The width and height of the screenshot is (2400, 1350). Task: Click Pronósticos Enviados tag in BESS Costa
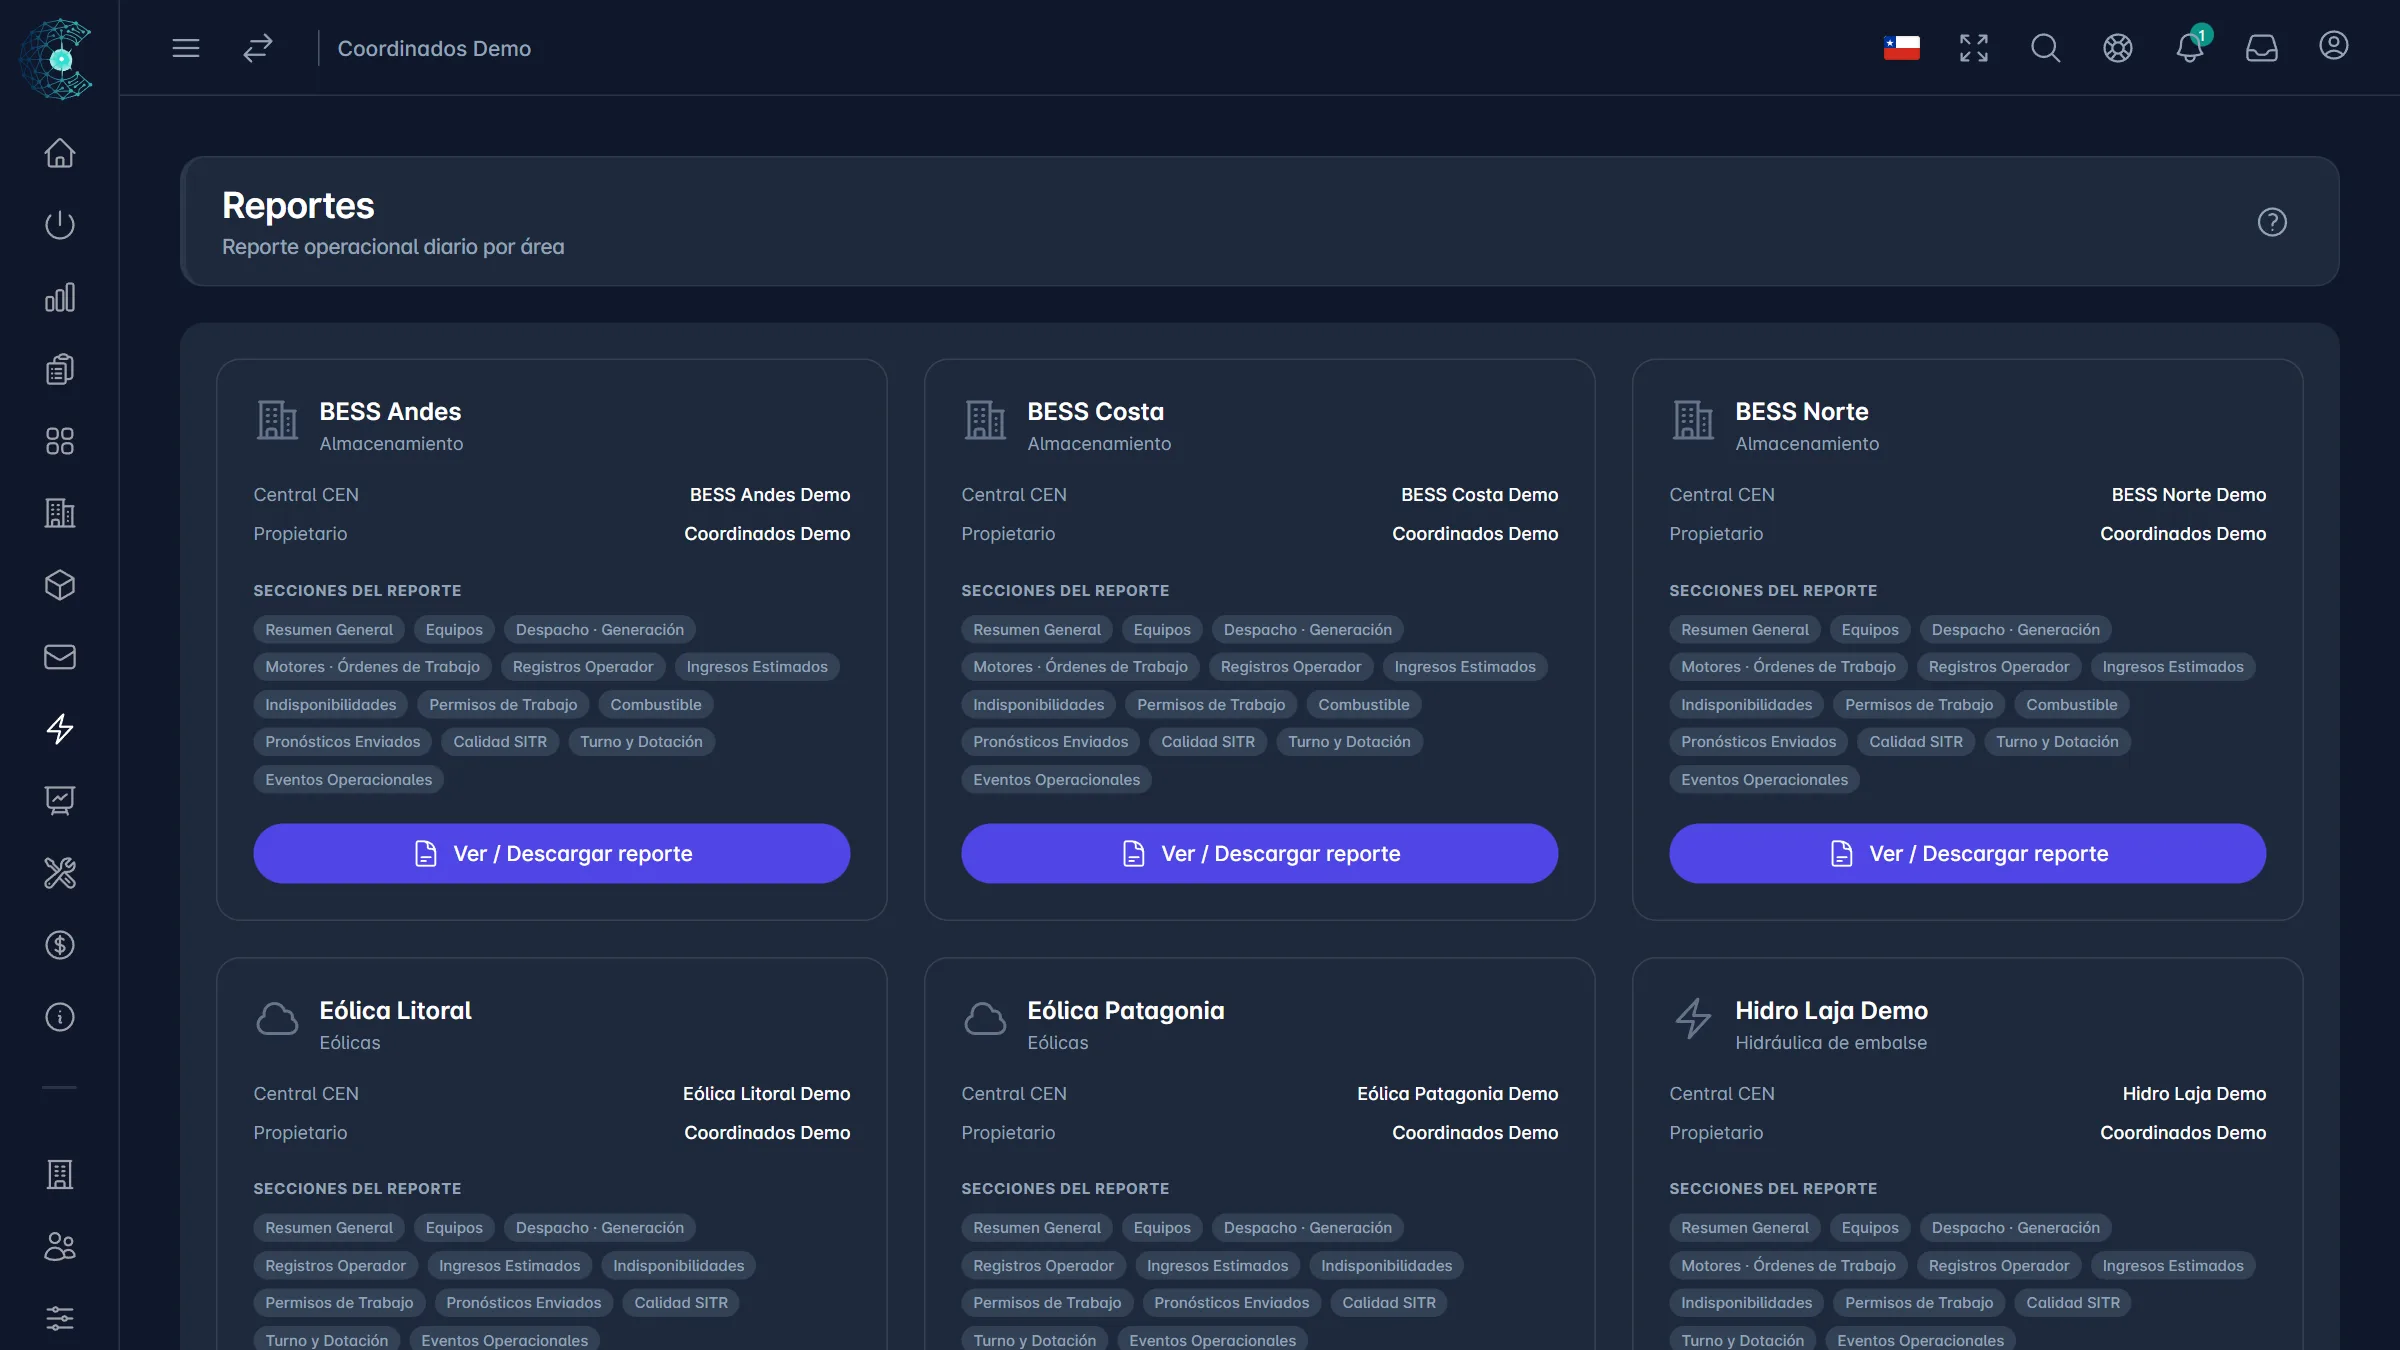[1051, 742]
